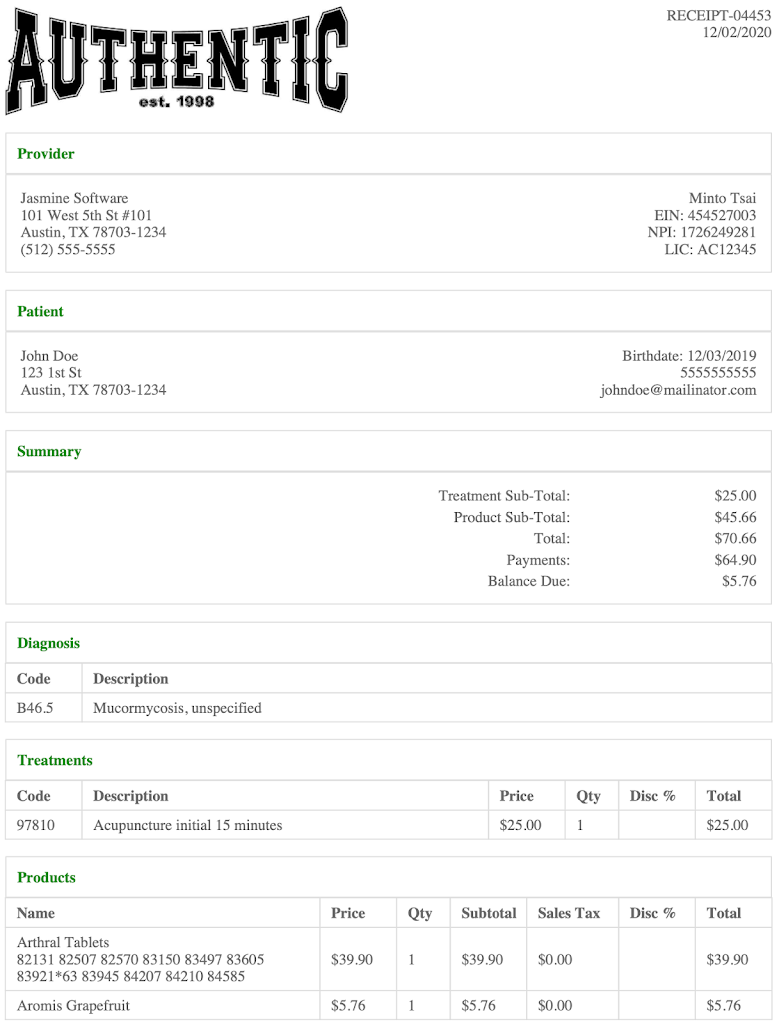Click the Payments amount $64.90
The height and width of the screenshot is (1024, 779).
click(x=735, y=560)
